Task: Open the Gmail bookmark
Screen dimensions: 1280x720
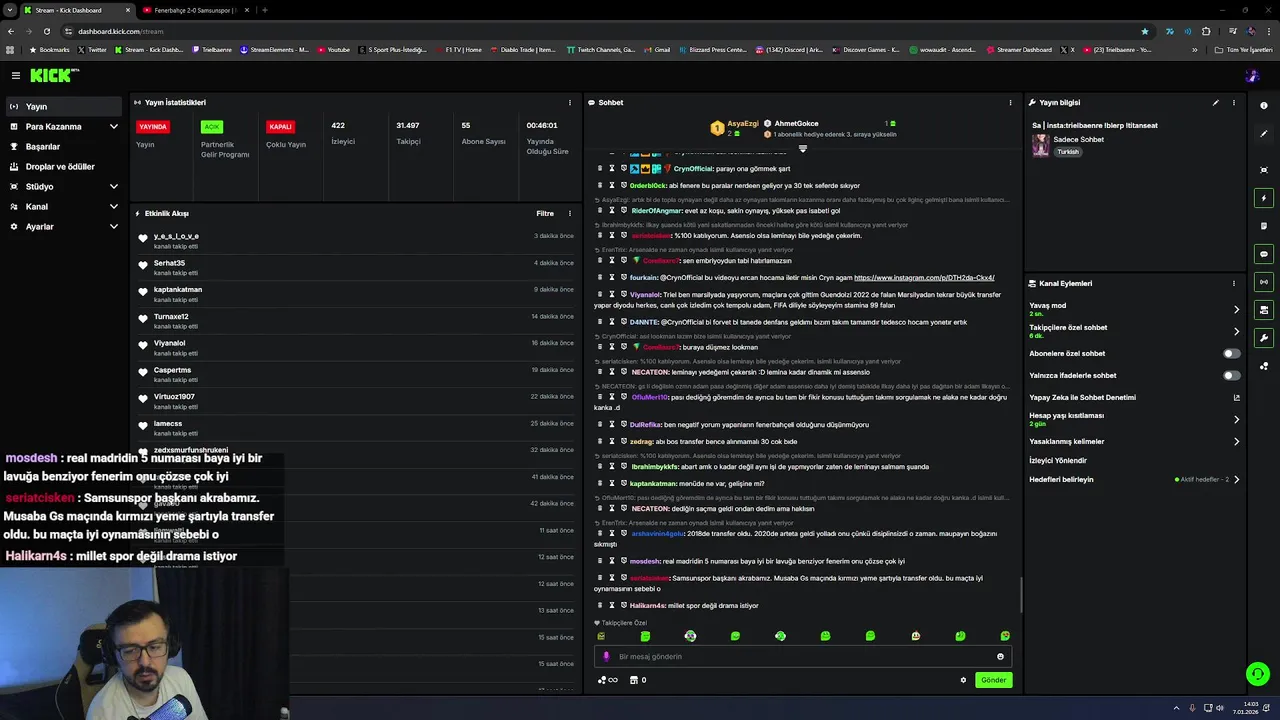Action: [x=657, y=49]
